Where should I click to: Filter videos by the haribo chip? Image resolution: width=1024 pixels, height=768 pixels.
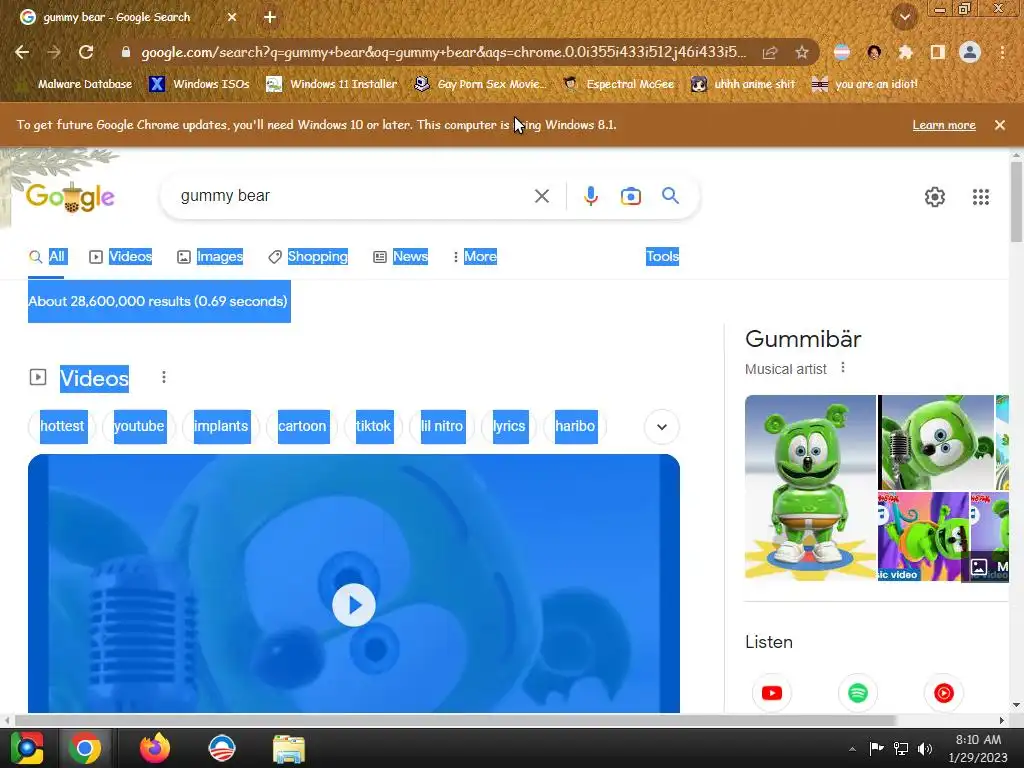tap(575, 426)
